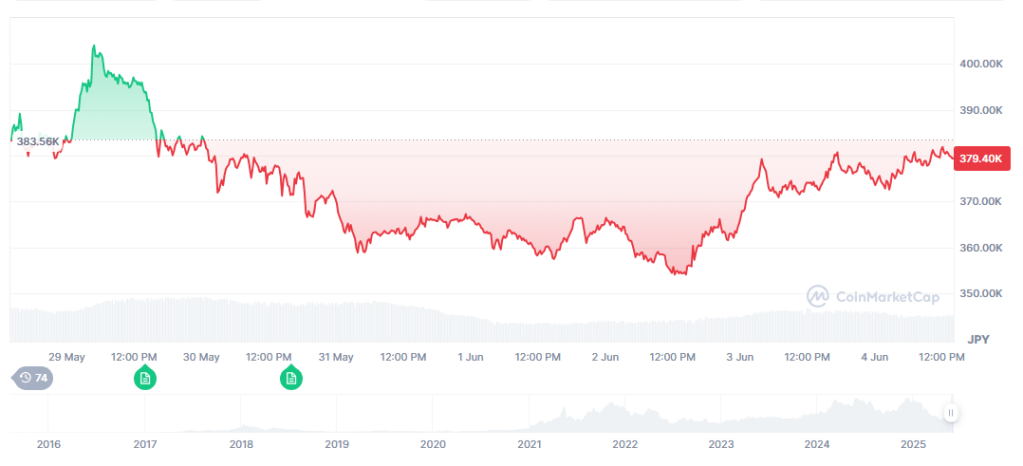Click the 4 Jun date label

(874, 357)
